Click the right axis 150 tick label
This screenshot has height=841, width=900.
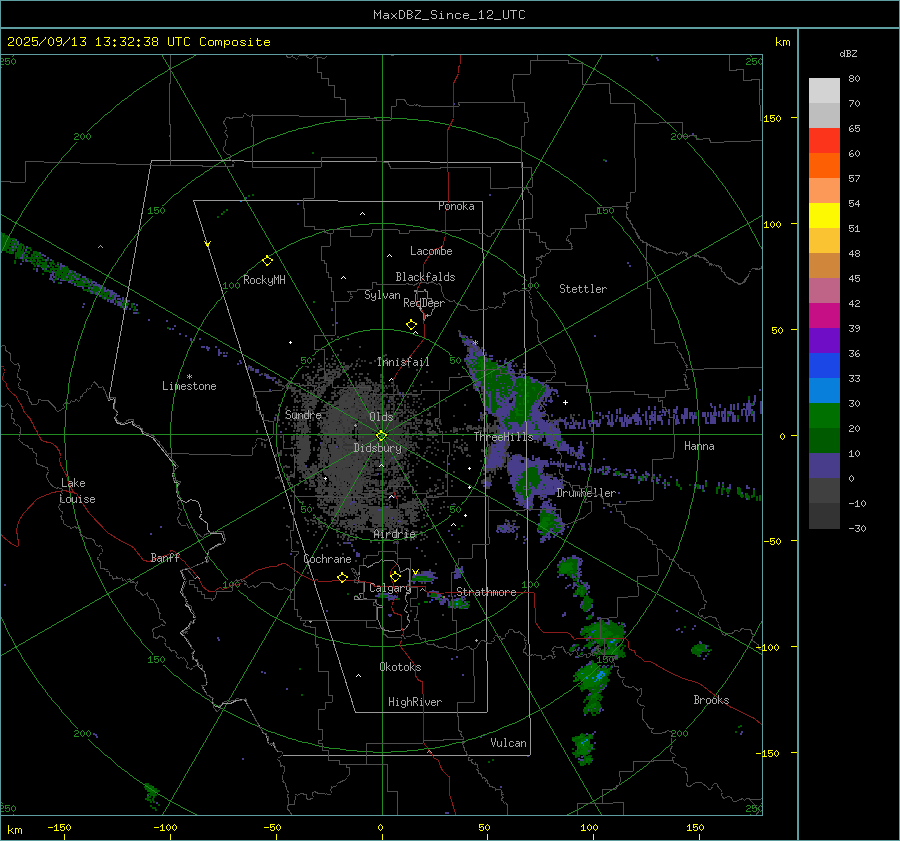(x=773, y=118)
